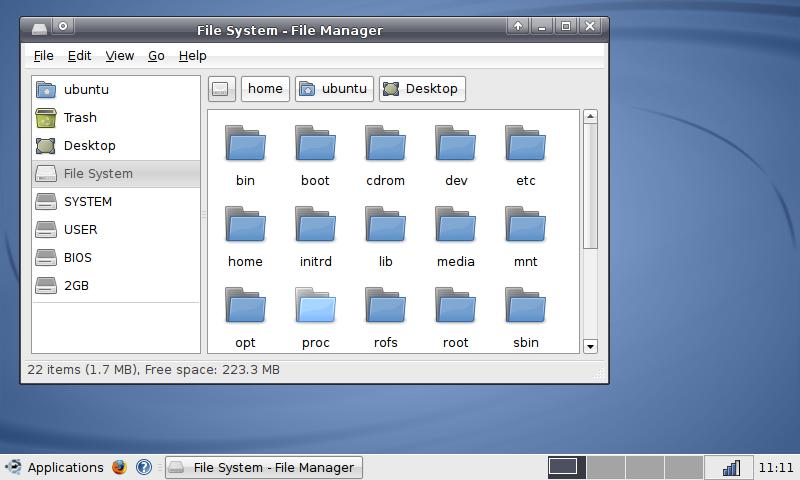This screenshot has width=800, height=480.
Task: Open the View menu
Action: (119, 56)
